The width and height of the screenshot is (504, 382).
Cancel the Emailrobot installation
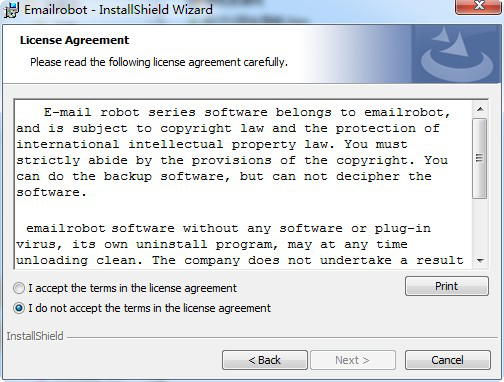click(448, 360)
